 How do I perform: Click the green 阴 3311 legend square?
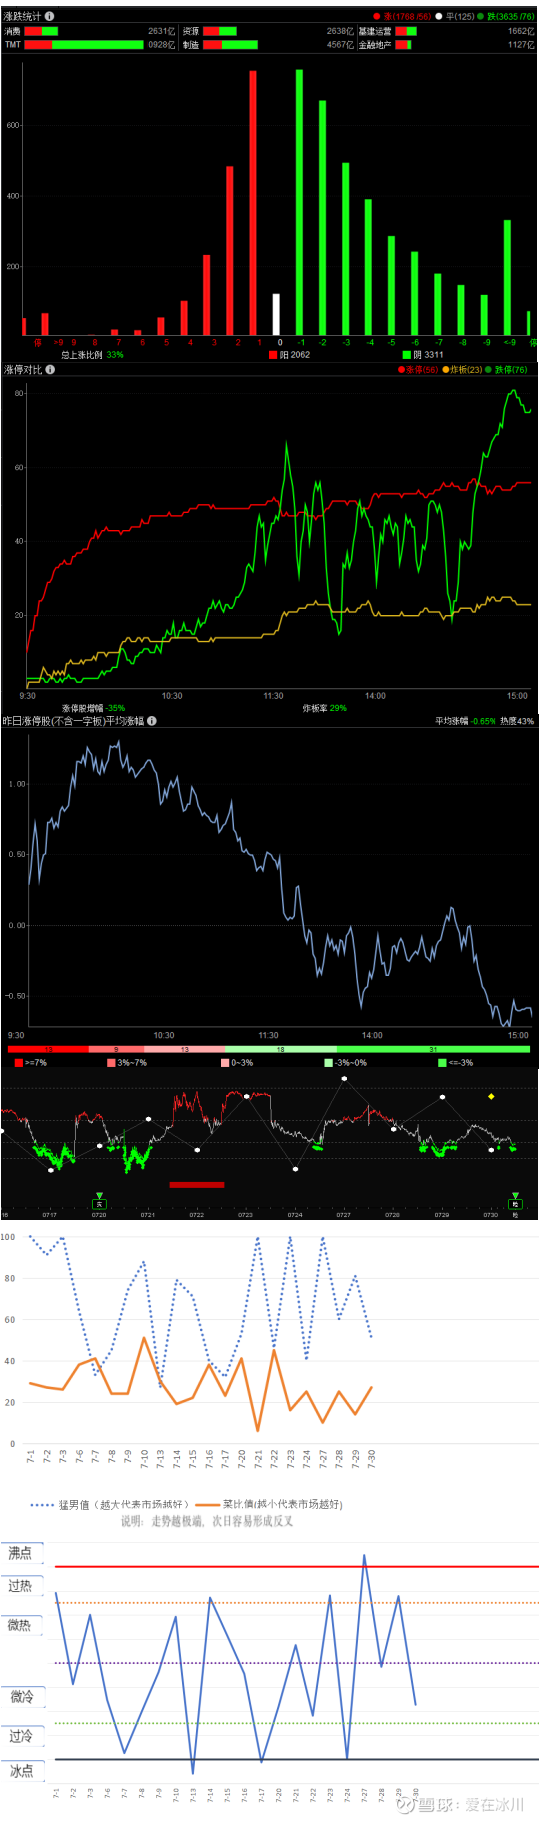coord(406,354)
